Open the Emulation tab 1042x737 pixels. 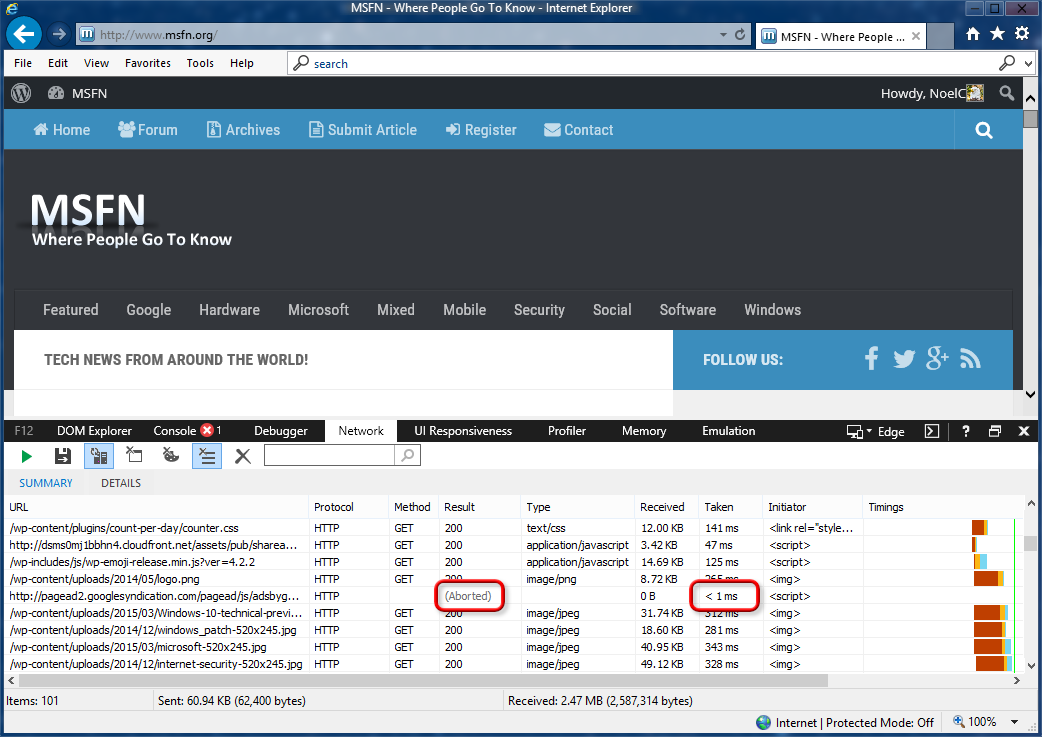coord(728,431)
